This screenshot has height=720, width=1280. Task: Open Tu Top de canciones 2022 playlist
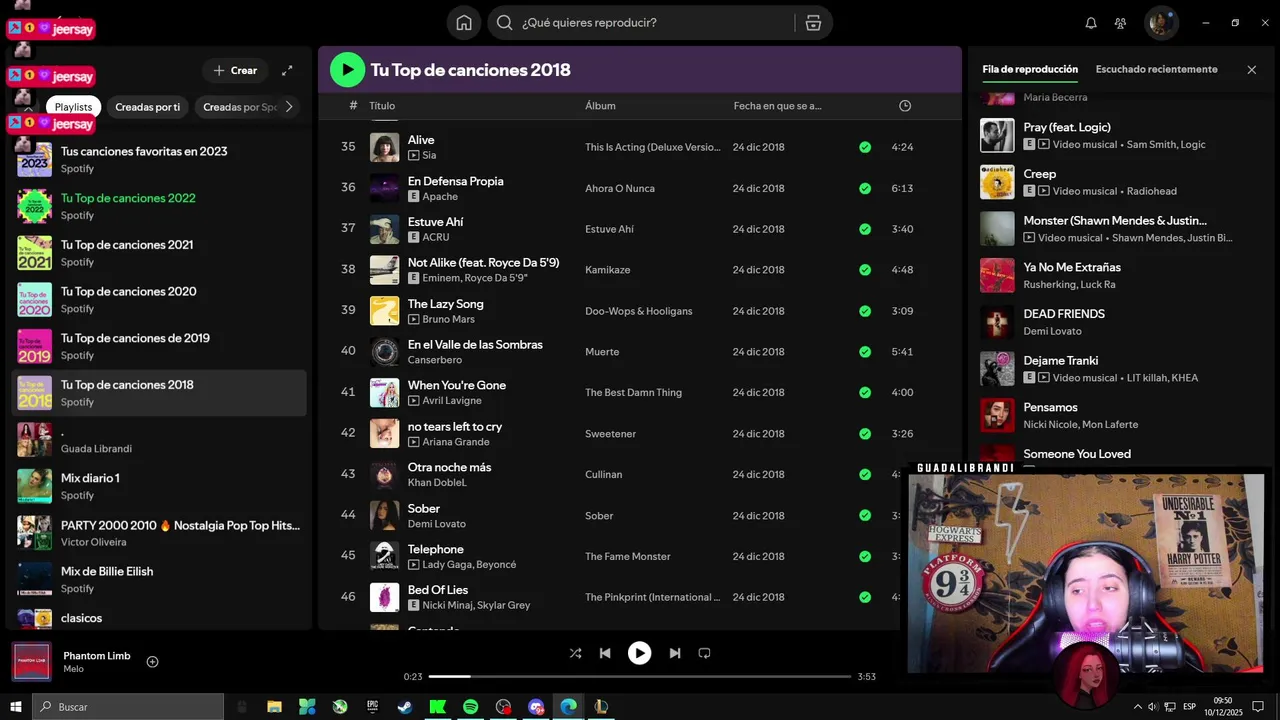[x=160, y=205]
